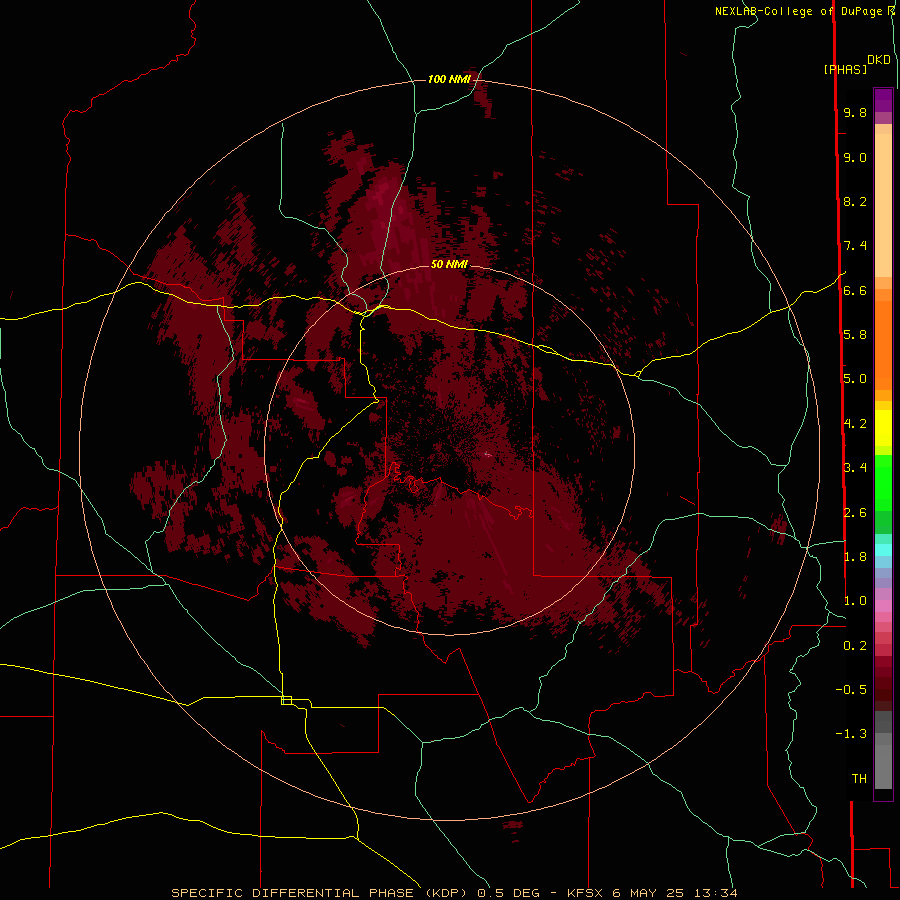
Task: Select the 1.8 value on the color scale
Action: click(855, 557)
